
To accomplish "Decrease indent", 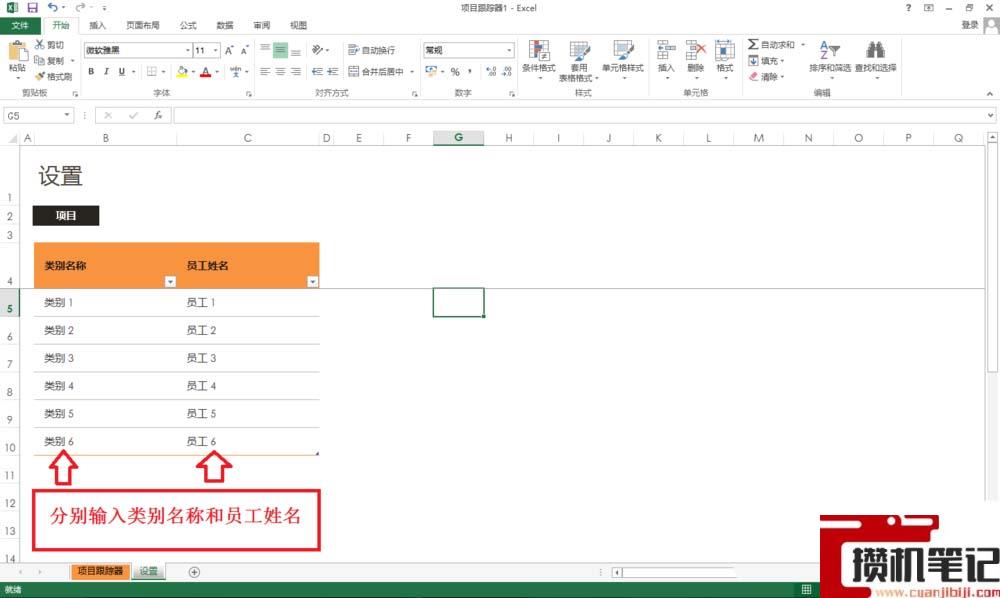I will (317, 71).
